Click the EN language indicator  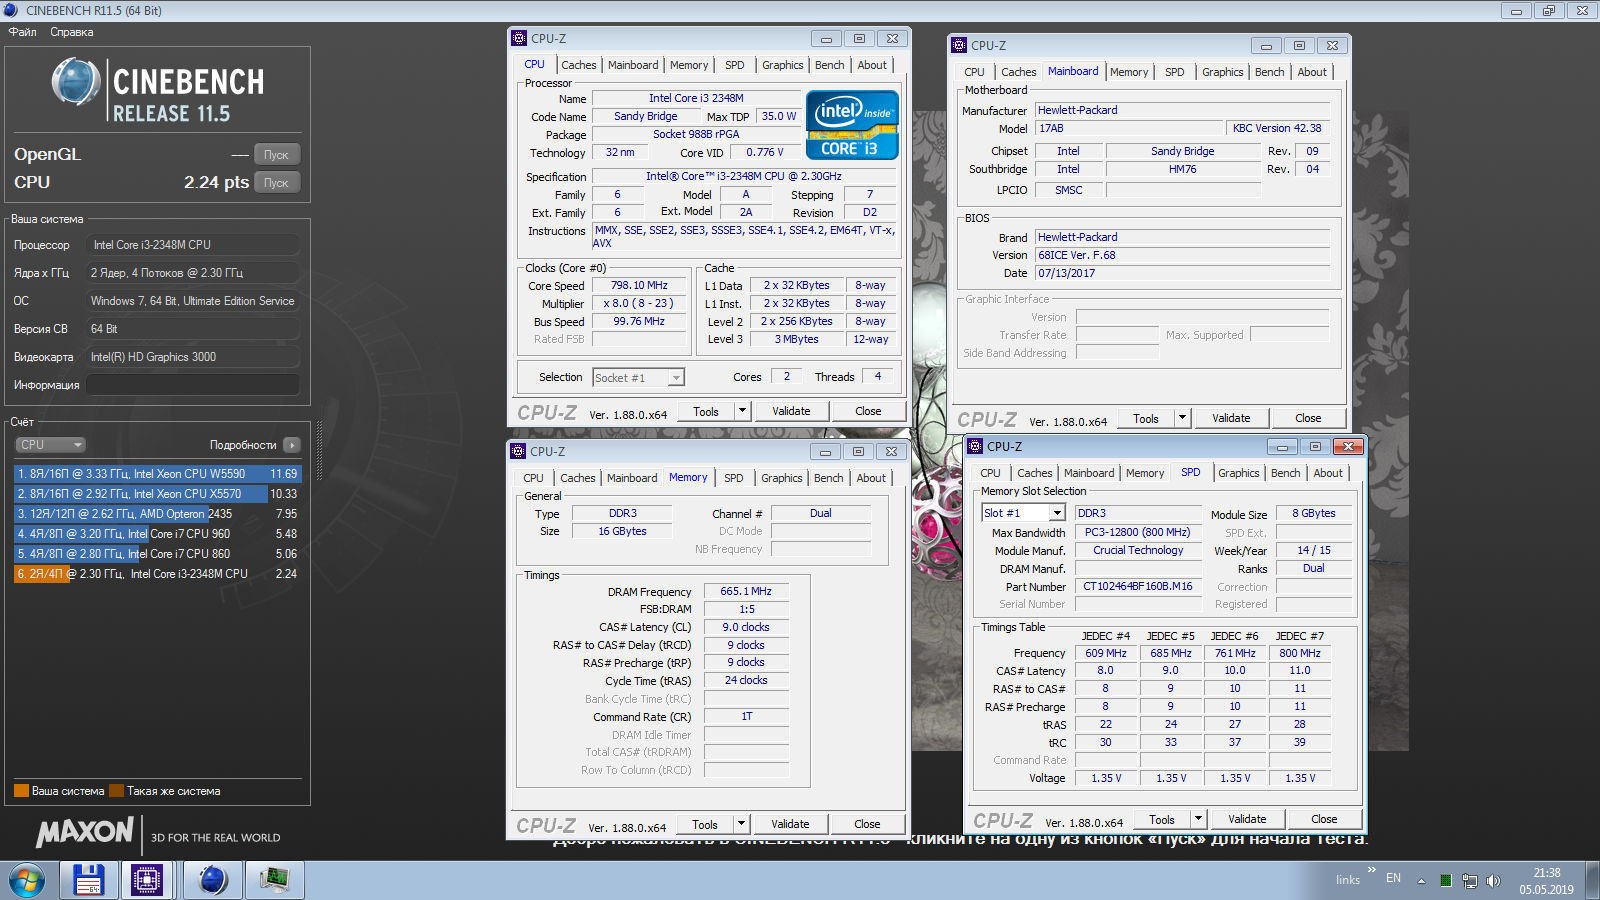click(1393, 878)
